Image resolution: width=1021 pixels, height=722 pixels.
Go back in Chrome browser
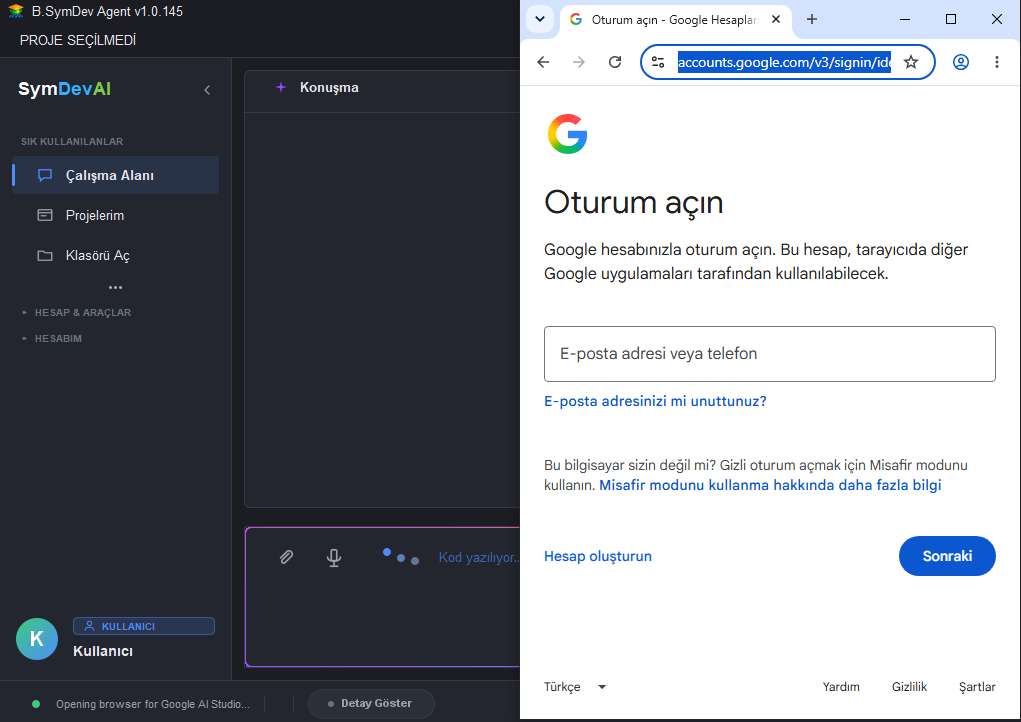tap(543, 62)
